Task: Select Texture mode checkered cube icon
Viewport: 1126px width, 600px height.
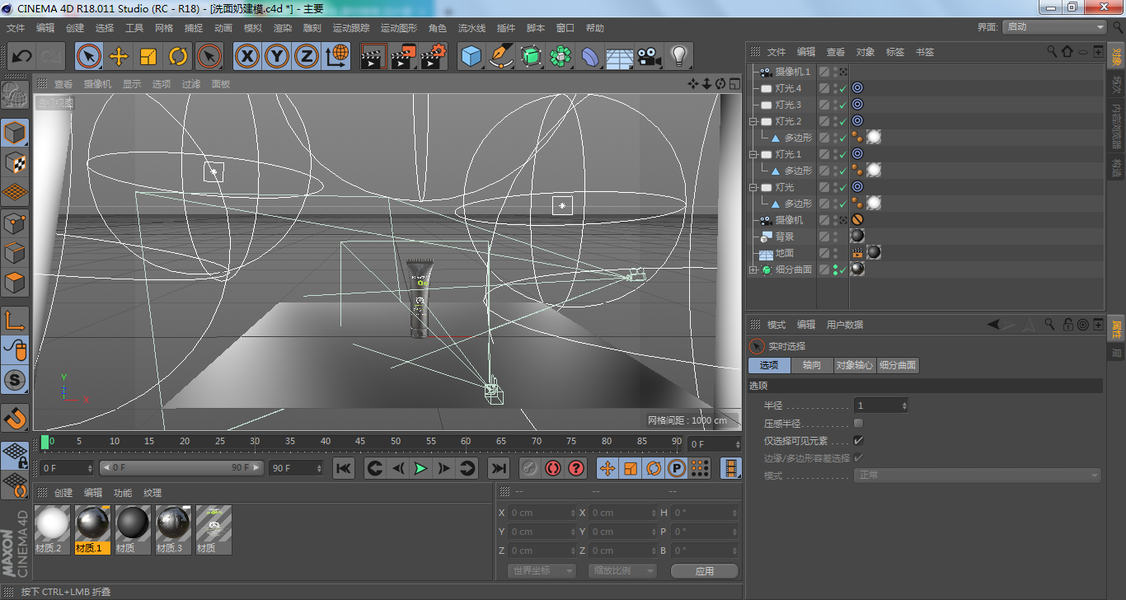Action: [14, 163]
